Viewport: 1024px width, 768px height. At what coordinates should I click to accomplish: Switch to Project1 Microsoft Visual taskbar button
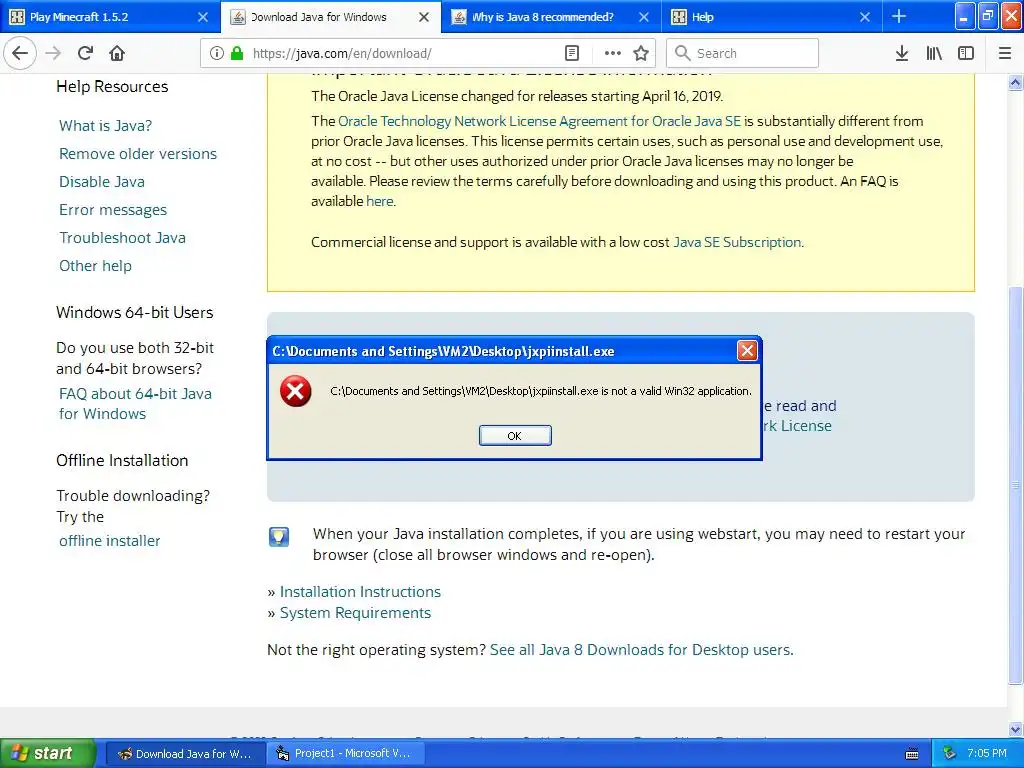pyautogui.click(x=345, y=754)
